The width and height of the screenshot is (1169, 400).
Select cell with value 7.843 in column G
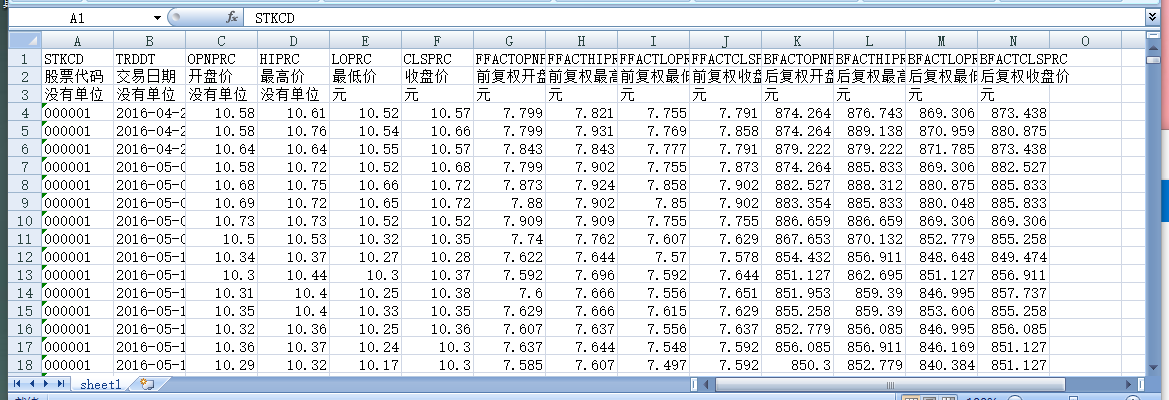pos(509,149)
